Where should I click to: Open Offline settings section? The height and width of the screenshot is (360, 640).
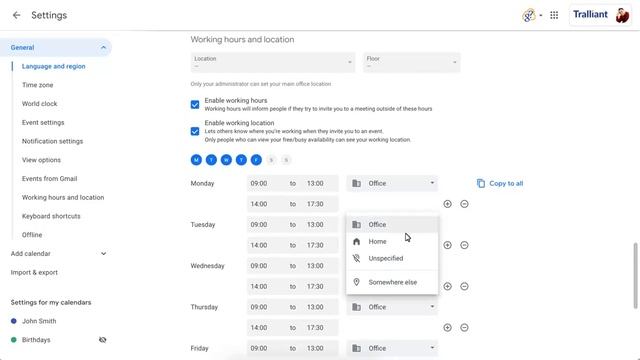(x=32, y=235)
